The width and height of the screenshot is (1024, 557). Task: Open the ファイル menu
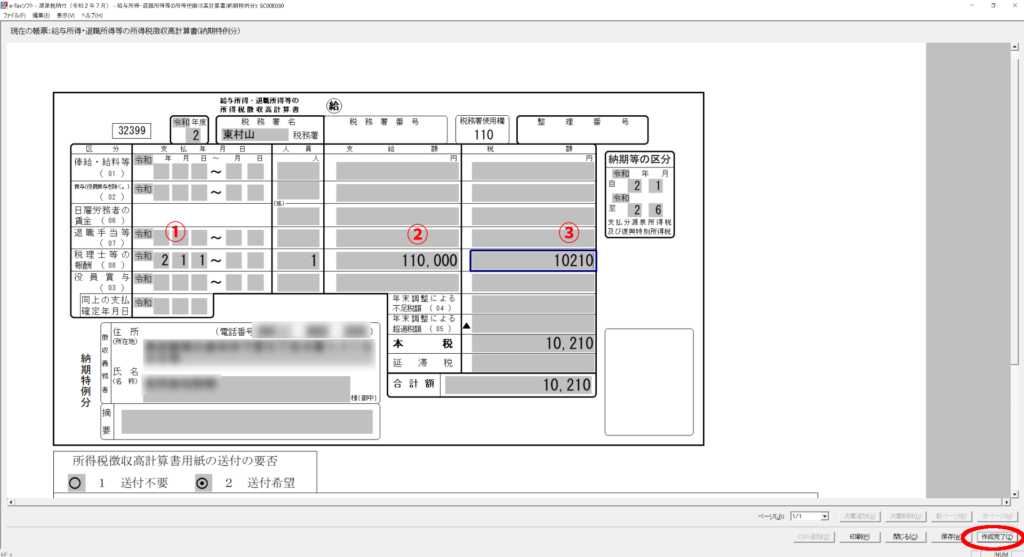[x=15, y=17]
